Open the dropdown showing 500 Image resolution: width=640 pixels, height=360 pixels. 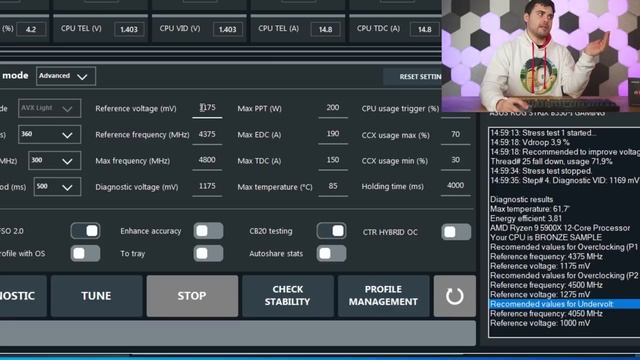57,187
